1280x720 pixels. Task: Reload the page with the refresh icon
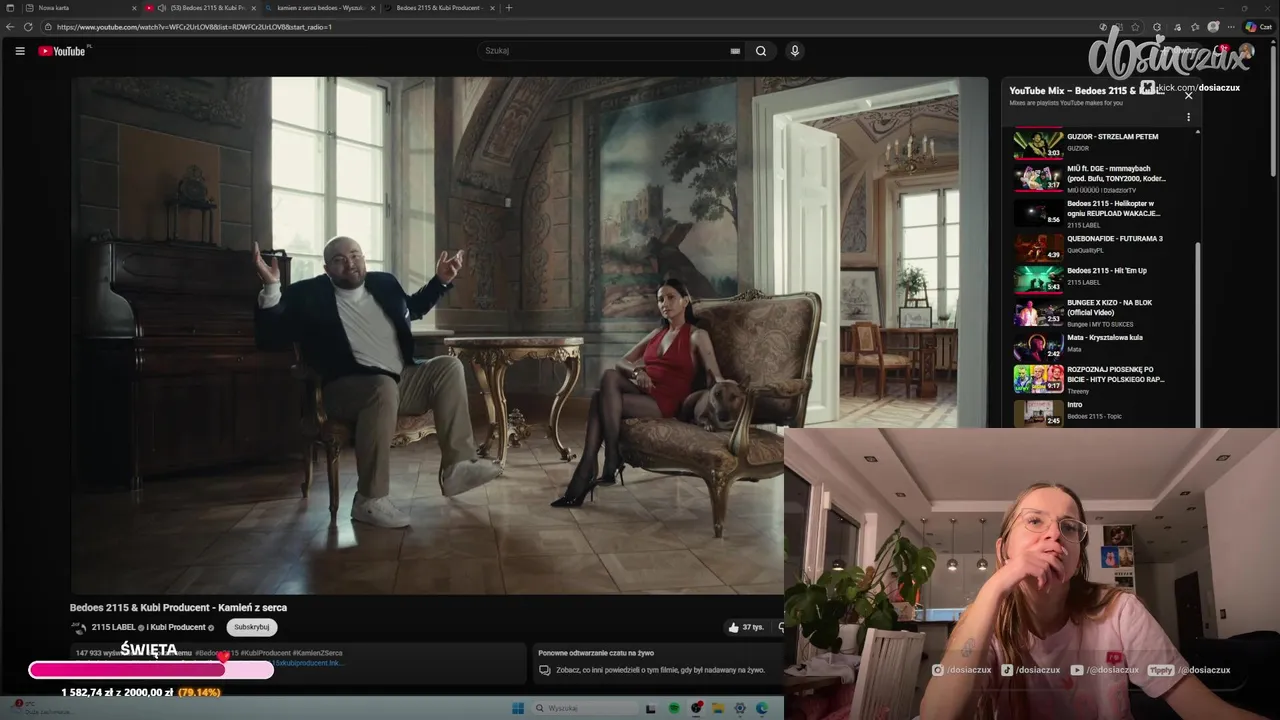pyautogui.click(x=28, y=27)
